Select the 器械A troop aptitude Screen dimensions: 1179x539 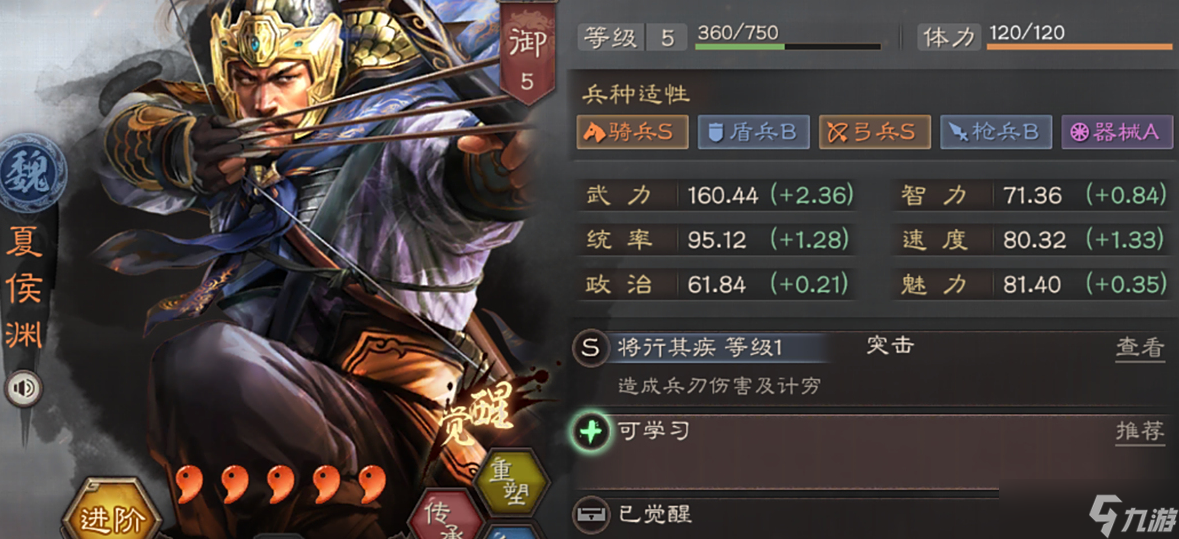pyautogui.click(x=1117, y=132)
